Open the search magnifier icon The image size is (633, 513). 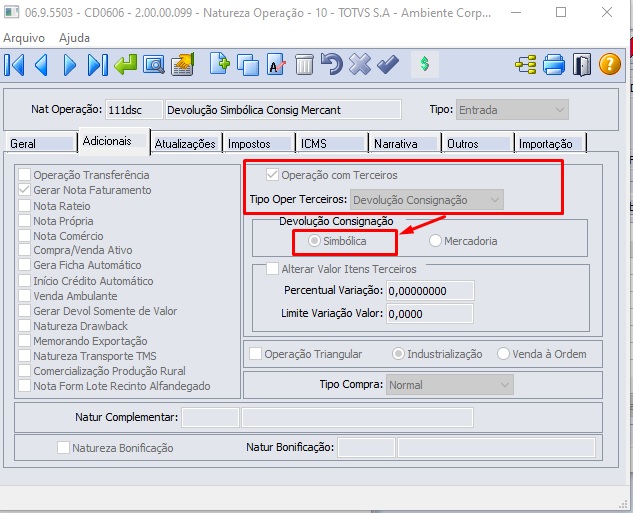[x=154, y=65]
